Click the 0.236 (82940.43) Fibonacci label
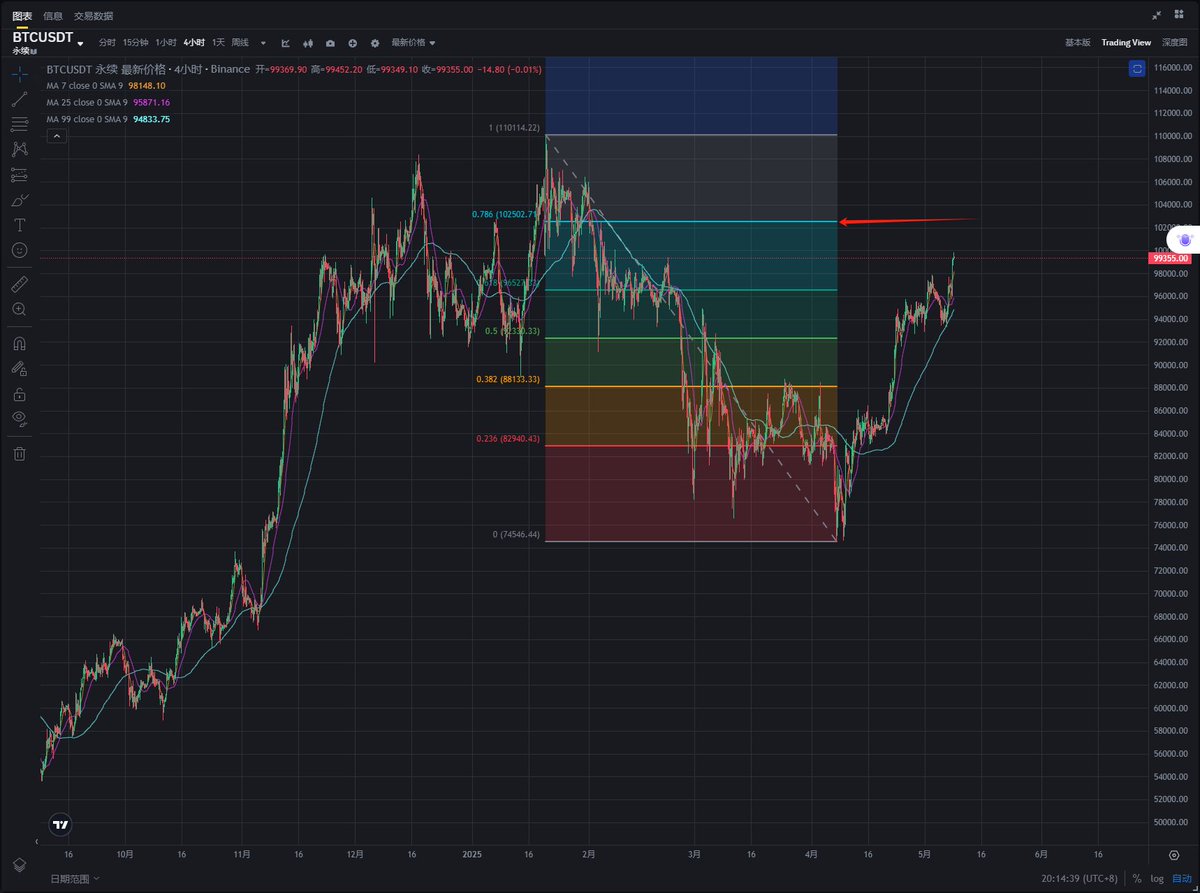The image size is (1200, 893). [x=507, y=438]
